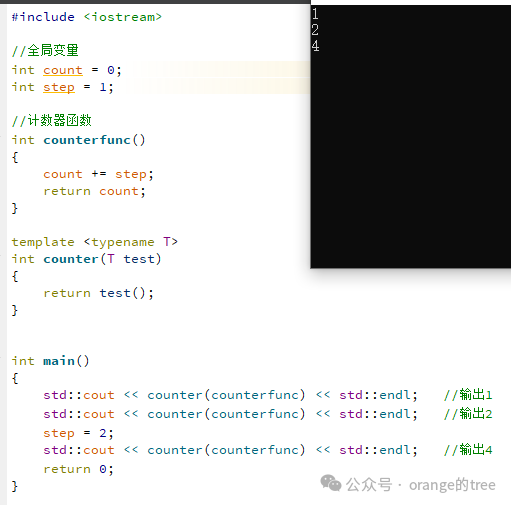Click the 'return test();' statement
The image size is (511, 505).
(98, 293)
